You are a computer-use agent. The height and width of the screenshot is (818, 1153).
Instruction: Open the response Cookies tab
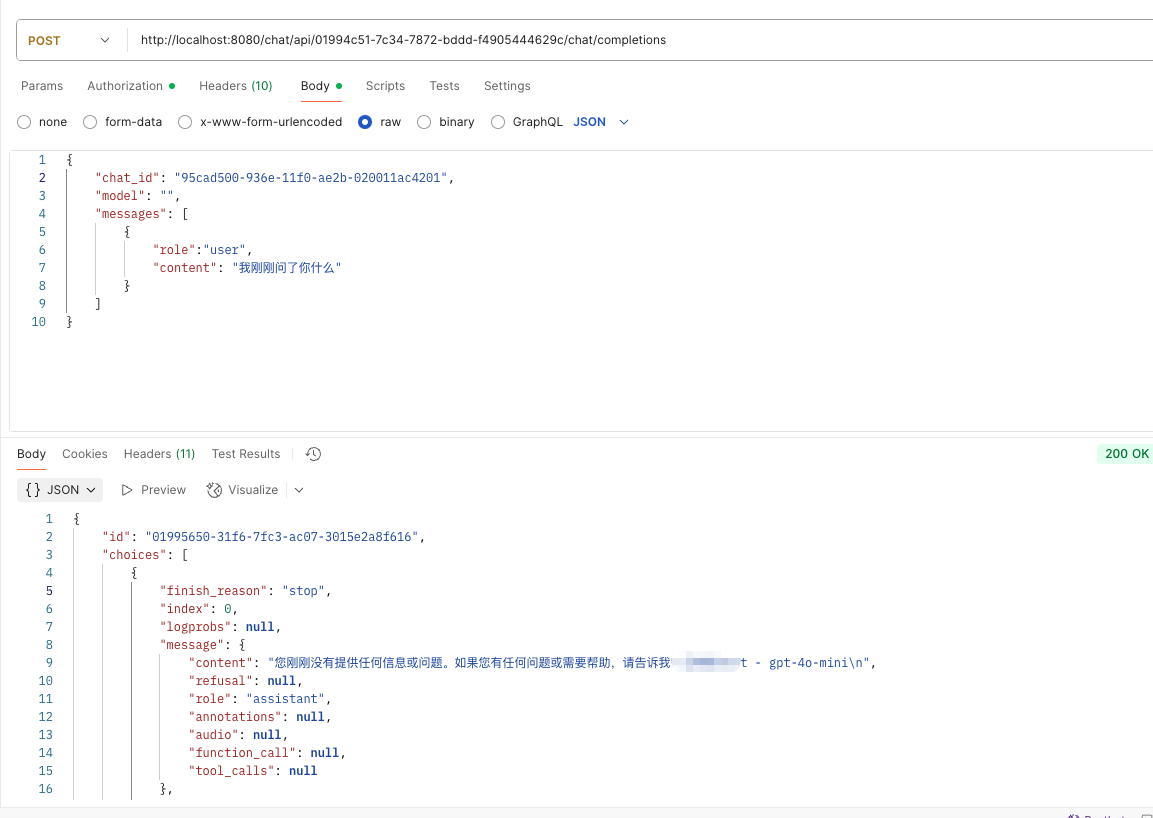(x=85, y=454)
